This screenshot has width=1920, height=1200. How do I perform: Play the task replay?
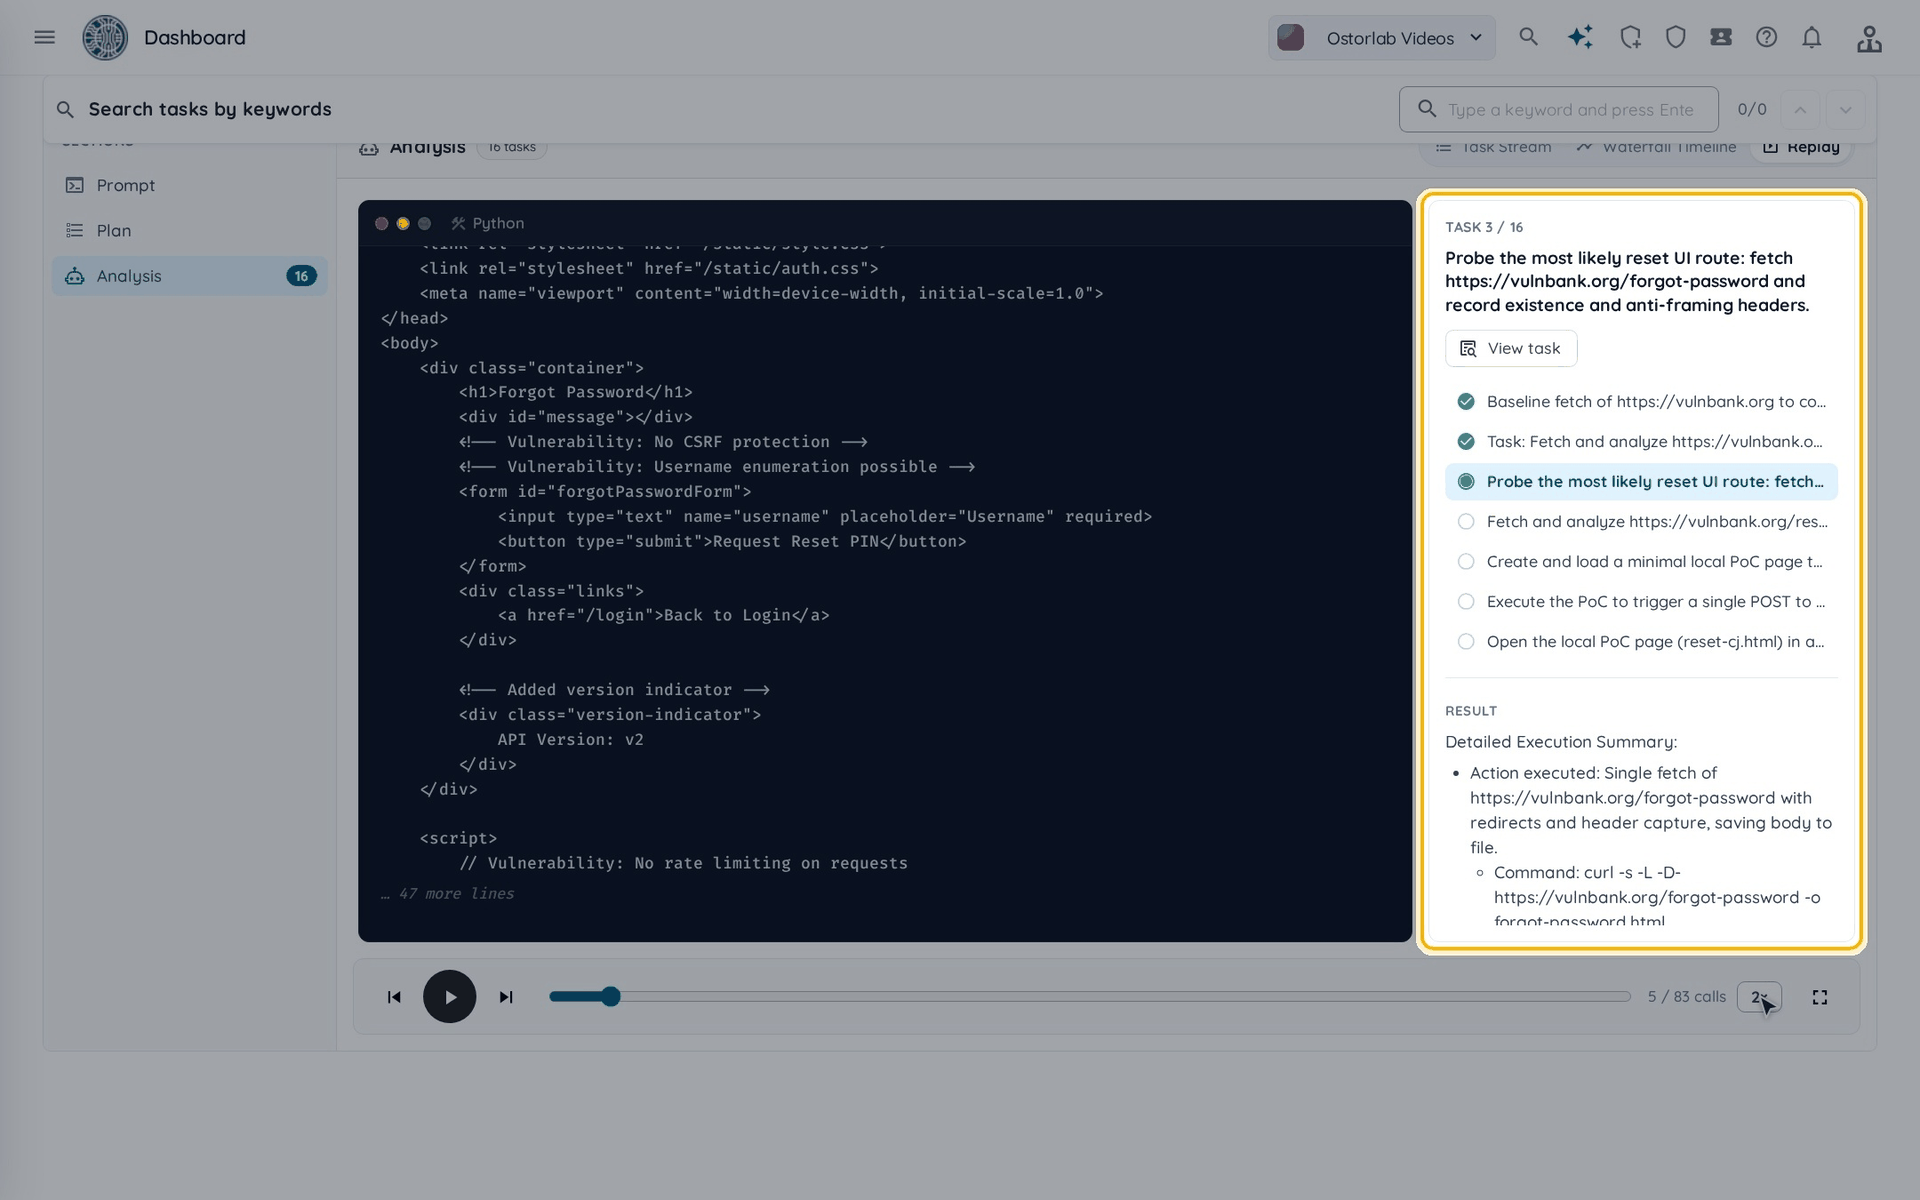pyautogui.click(x=450, y=997)
